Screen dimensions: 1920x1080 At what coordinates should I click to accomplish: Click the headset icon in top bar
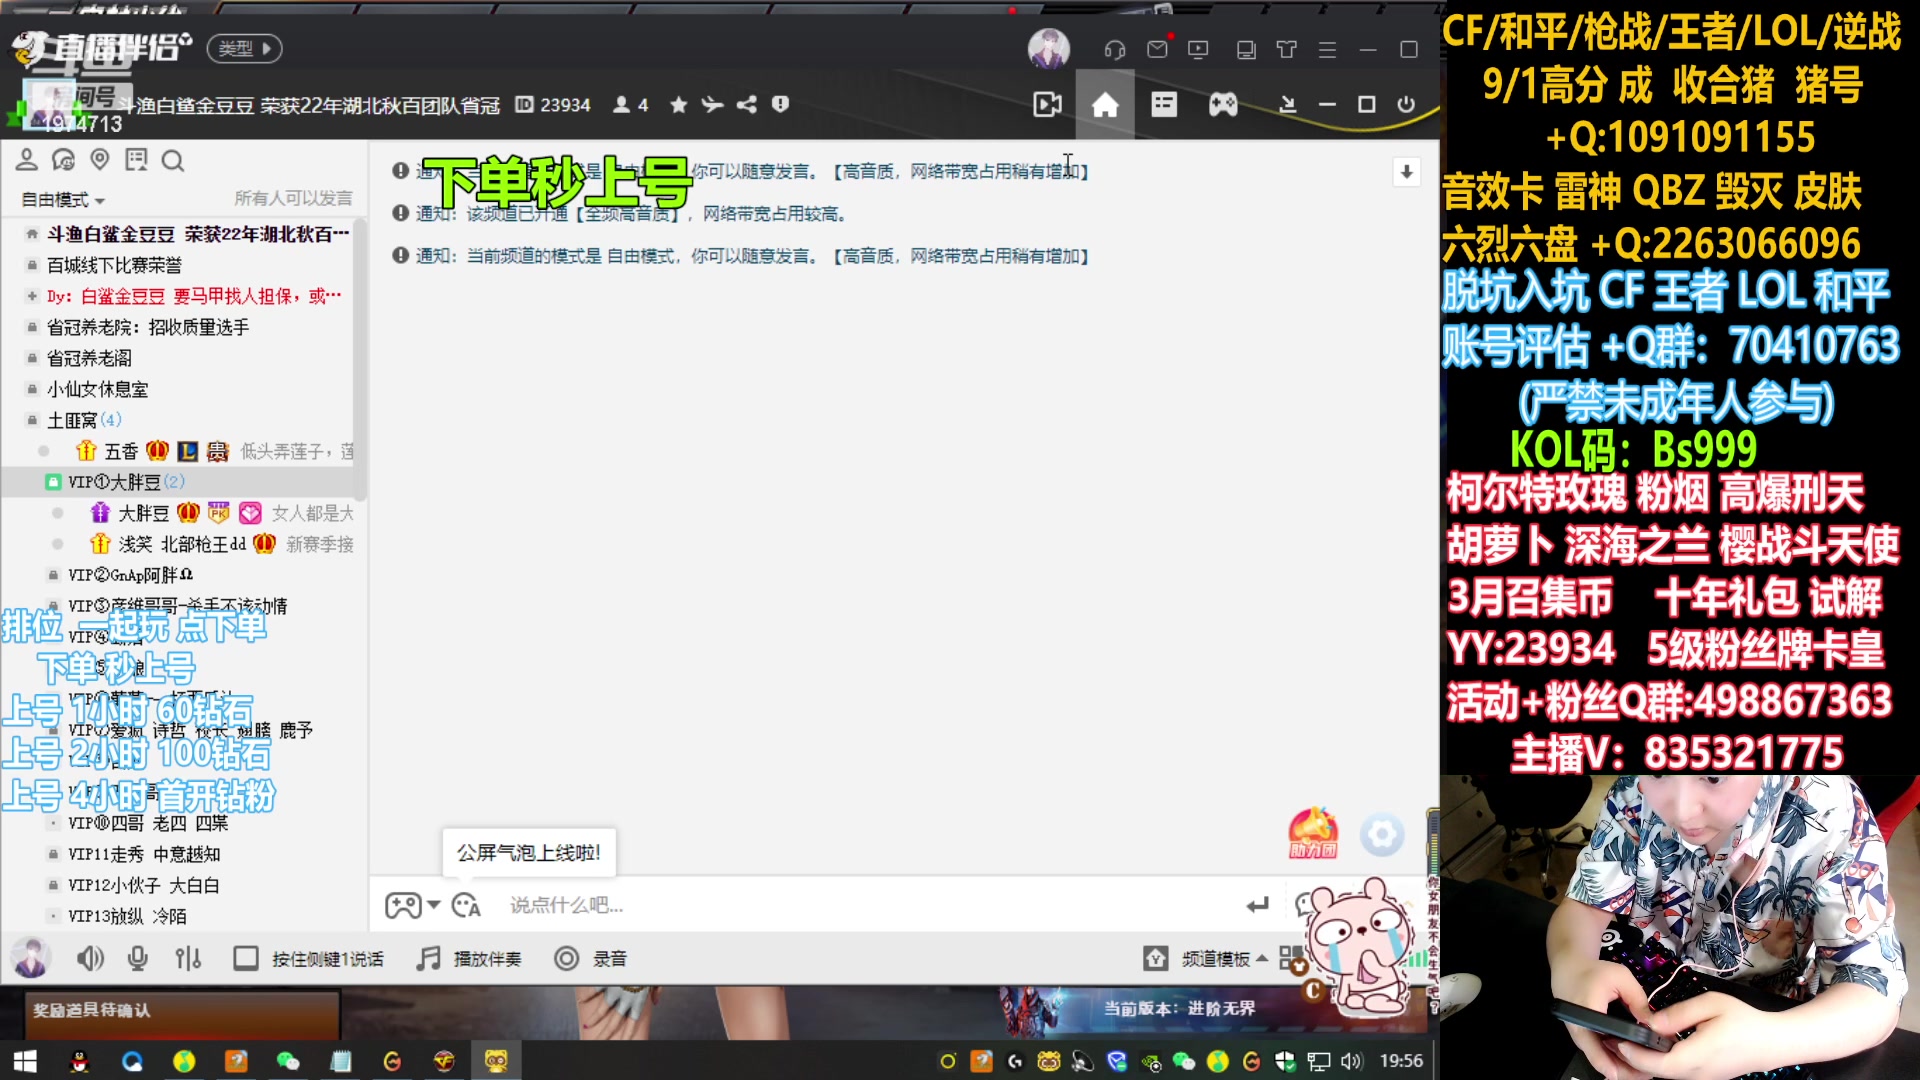coord(1115,49)
